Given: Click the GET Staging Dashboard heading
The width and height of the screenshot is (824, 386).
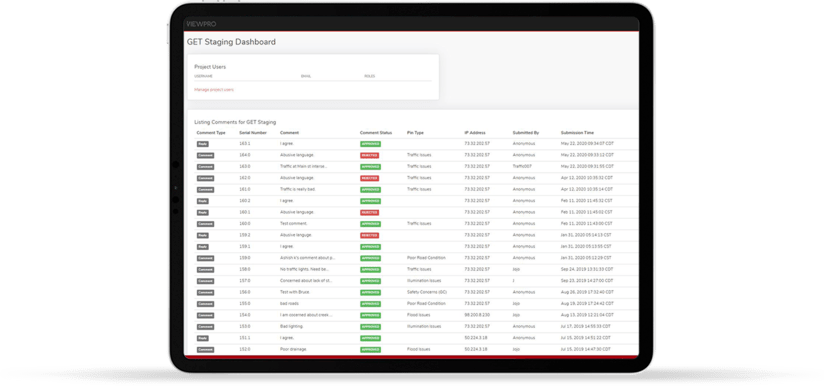Looking at the screenshot, I should click(231, 42).
